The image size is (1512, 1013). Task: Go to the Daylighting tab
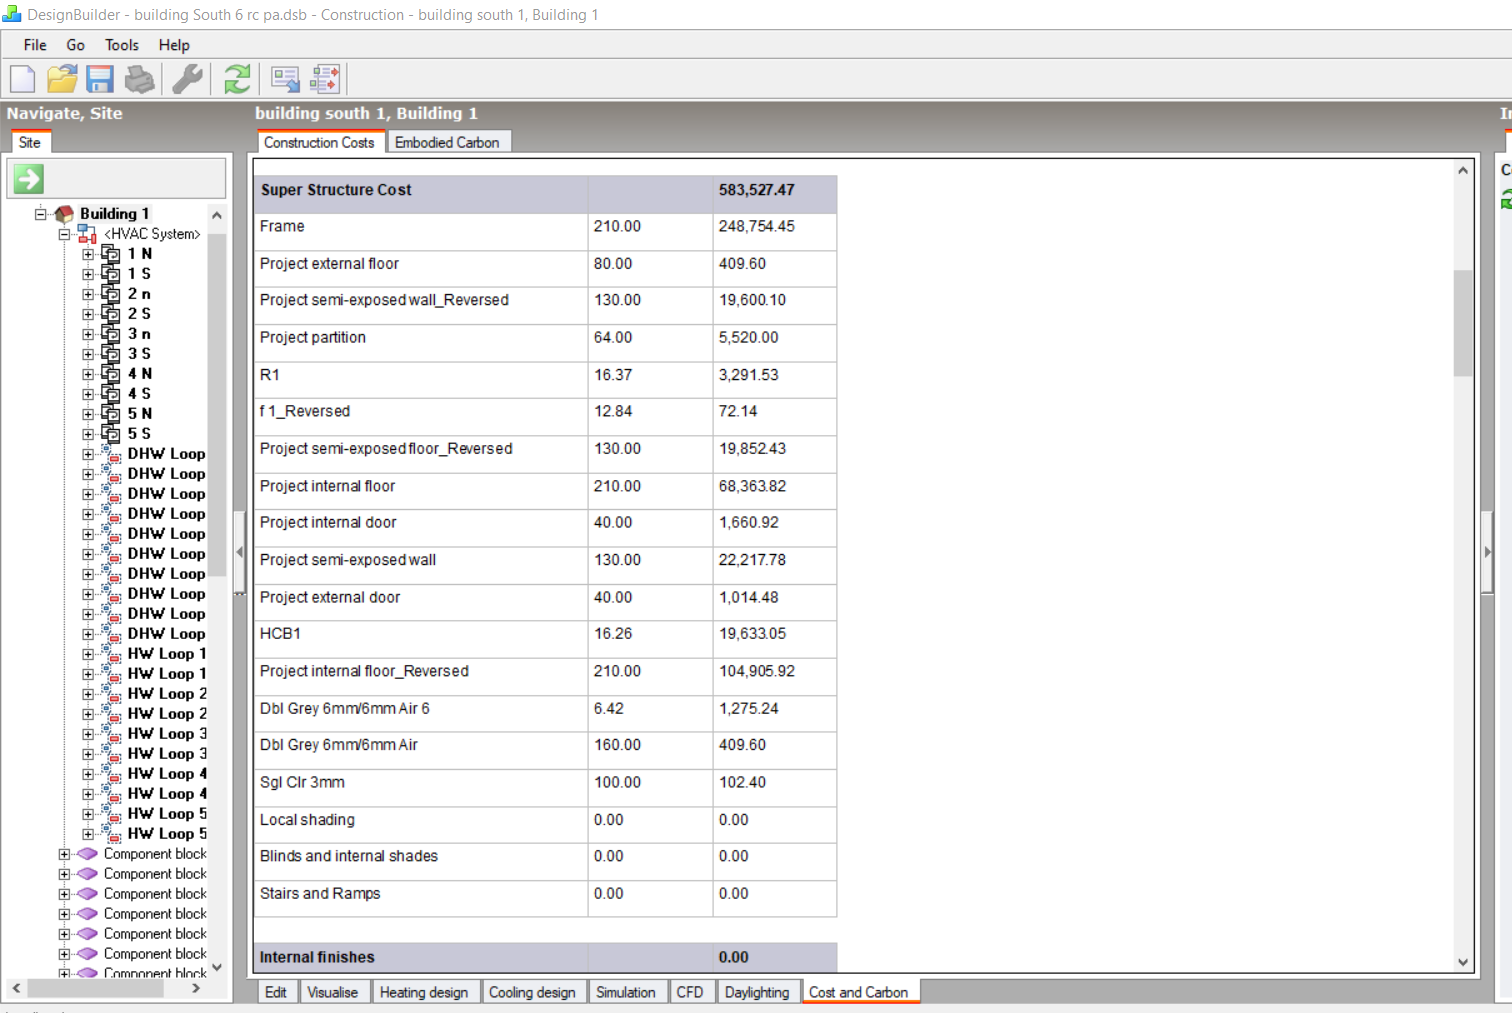point(757,992)
